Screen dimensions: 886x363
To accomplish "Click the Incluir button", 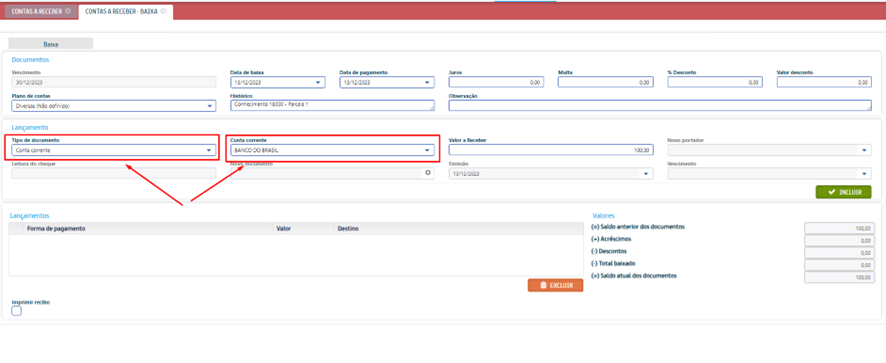I will 843,192.
